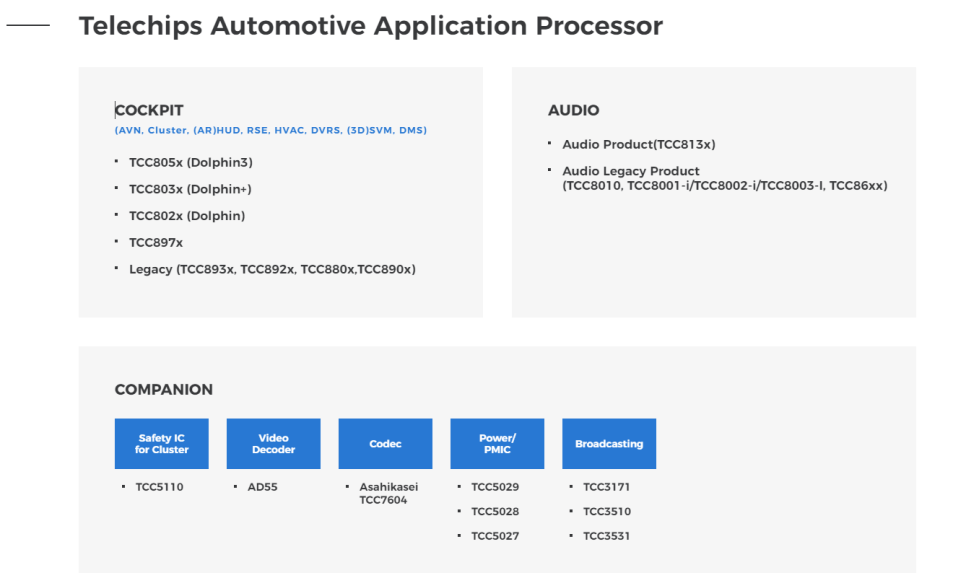Click the Audio Legacy Product item
This screenshot has height=578, width=966.
725,178
